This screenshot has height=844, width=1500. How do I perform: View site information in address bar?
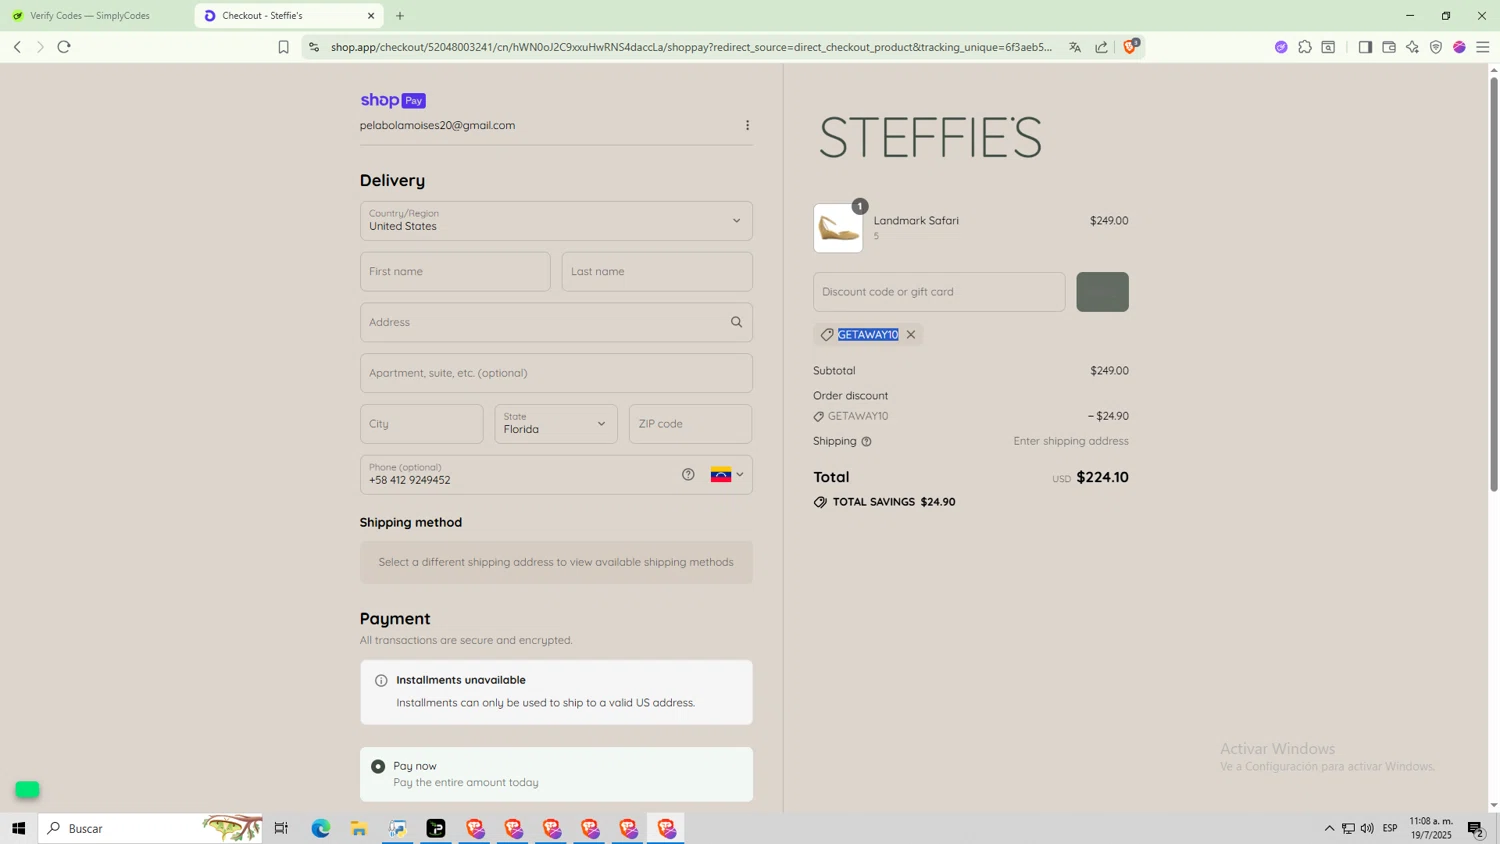click(x=314, y=47)
